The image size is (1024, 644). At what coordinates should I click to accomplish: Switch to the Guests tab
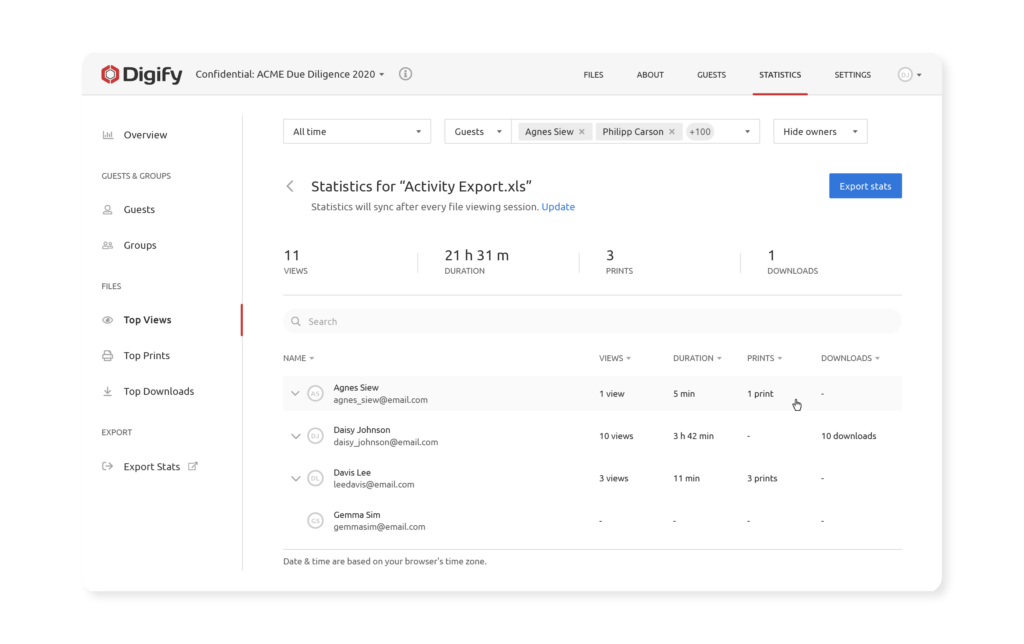[711, 75]
